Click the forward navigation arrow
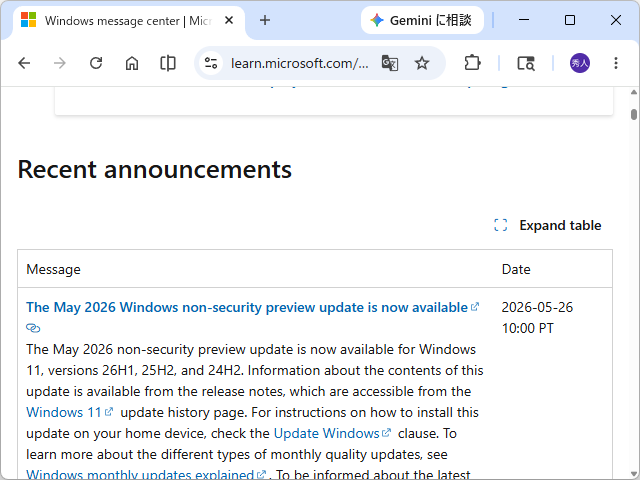Image resolution: width=640 pixels, height=480 pixels. [60, 63]
